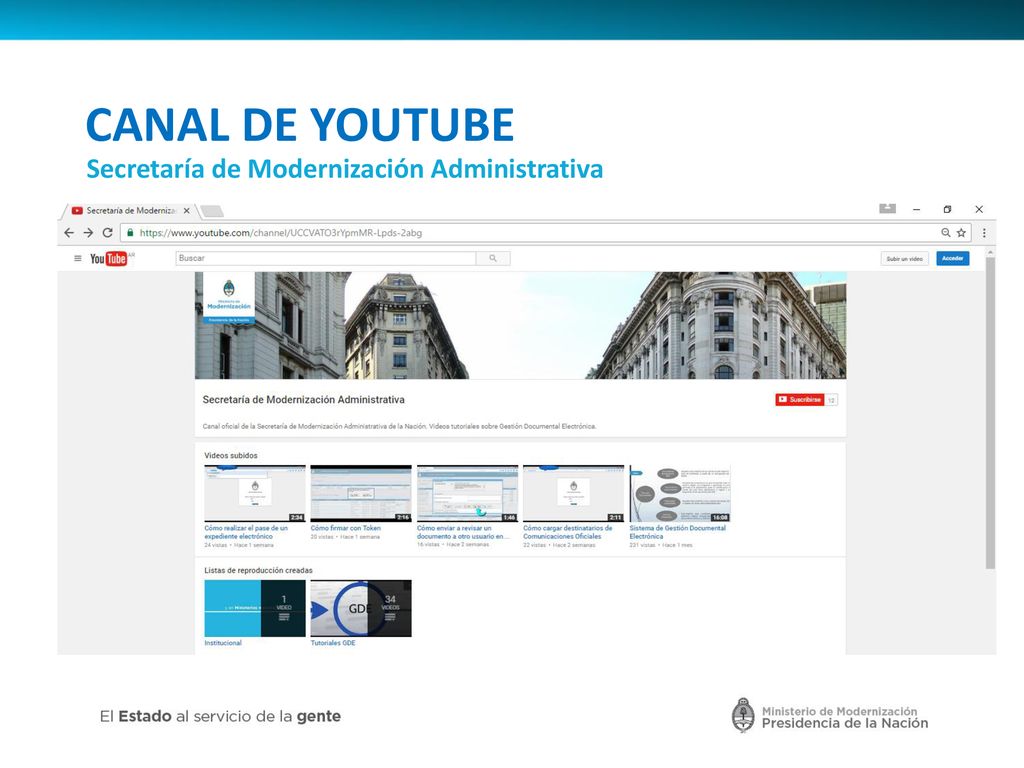Viewport: 1024px width, 768px height.
Task: Click the page vertical scrollbar
Action: tap(991, 415)
